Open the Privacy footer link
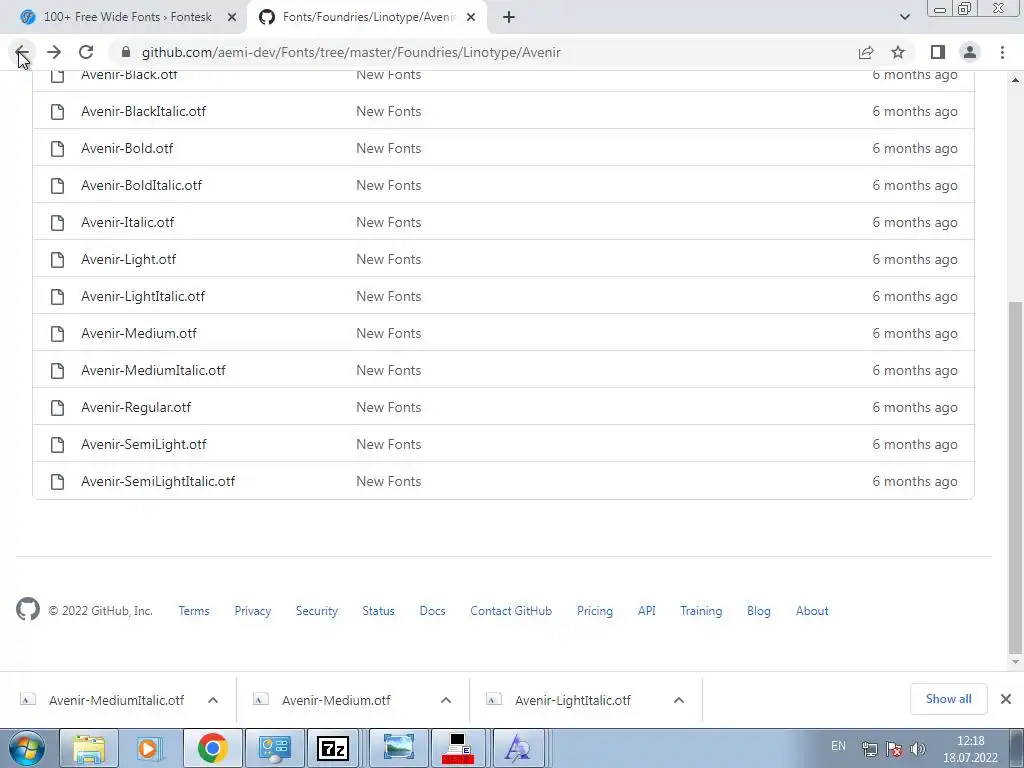The height and width of the screenshot is (768, 1024). [x=253, y=611]
